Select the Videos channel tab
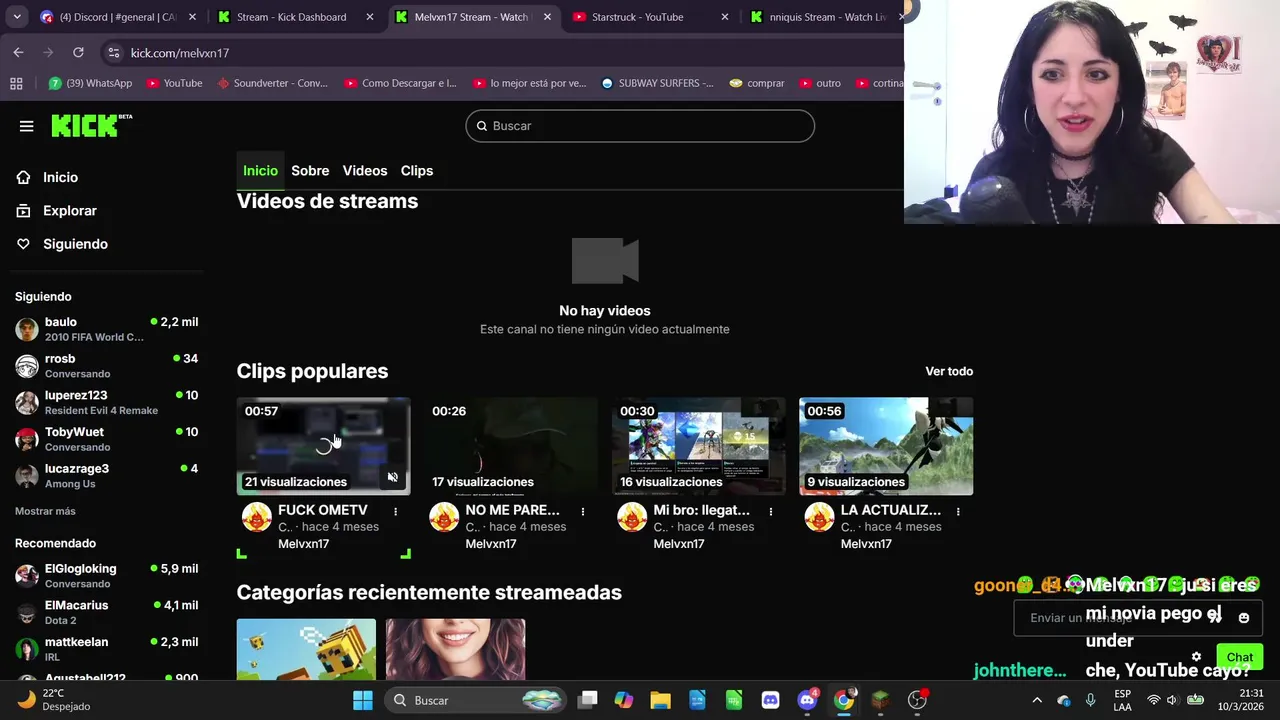The image size is (1280, 720). coord(365,171)
